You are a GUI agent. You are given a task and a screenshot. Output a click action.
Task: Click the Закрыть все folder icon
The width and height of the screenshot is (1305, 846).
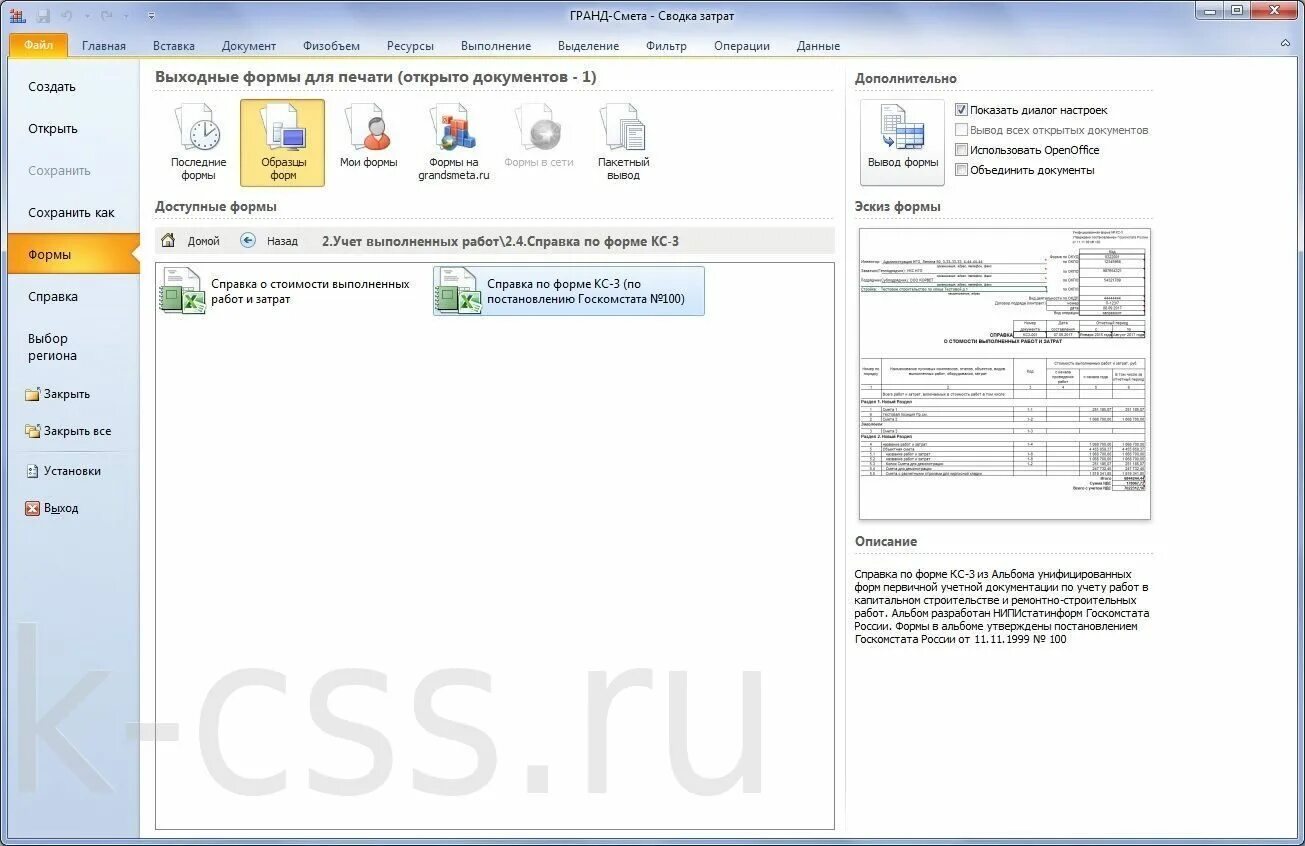coord(32,431)
